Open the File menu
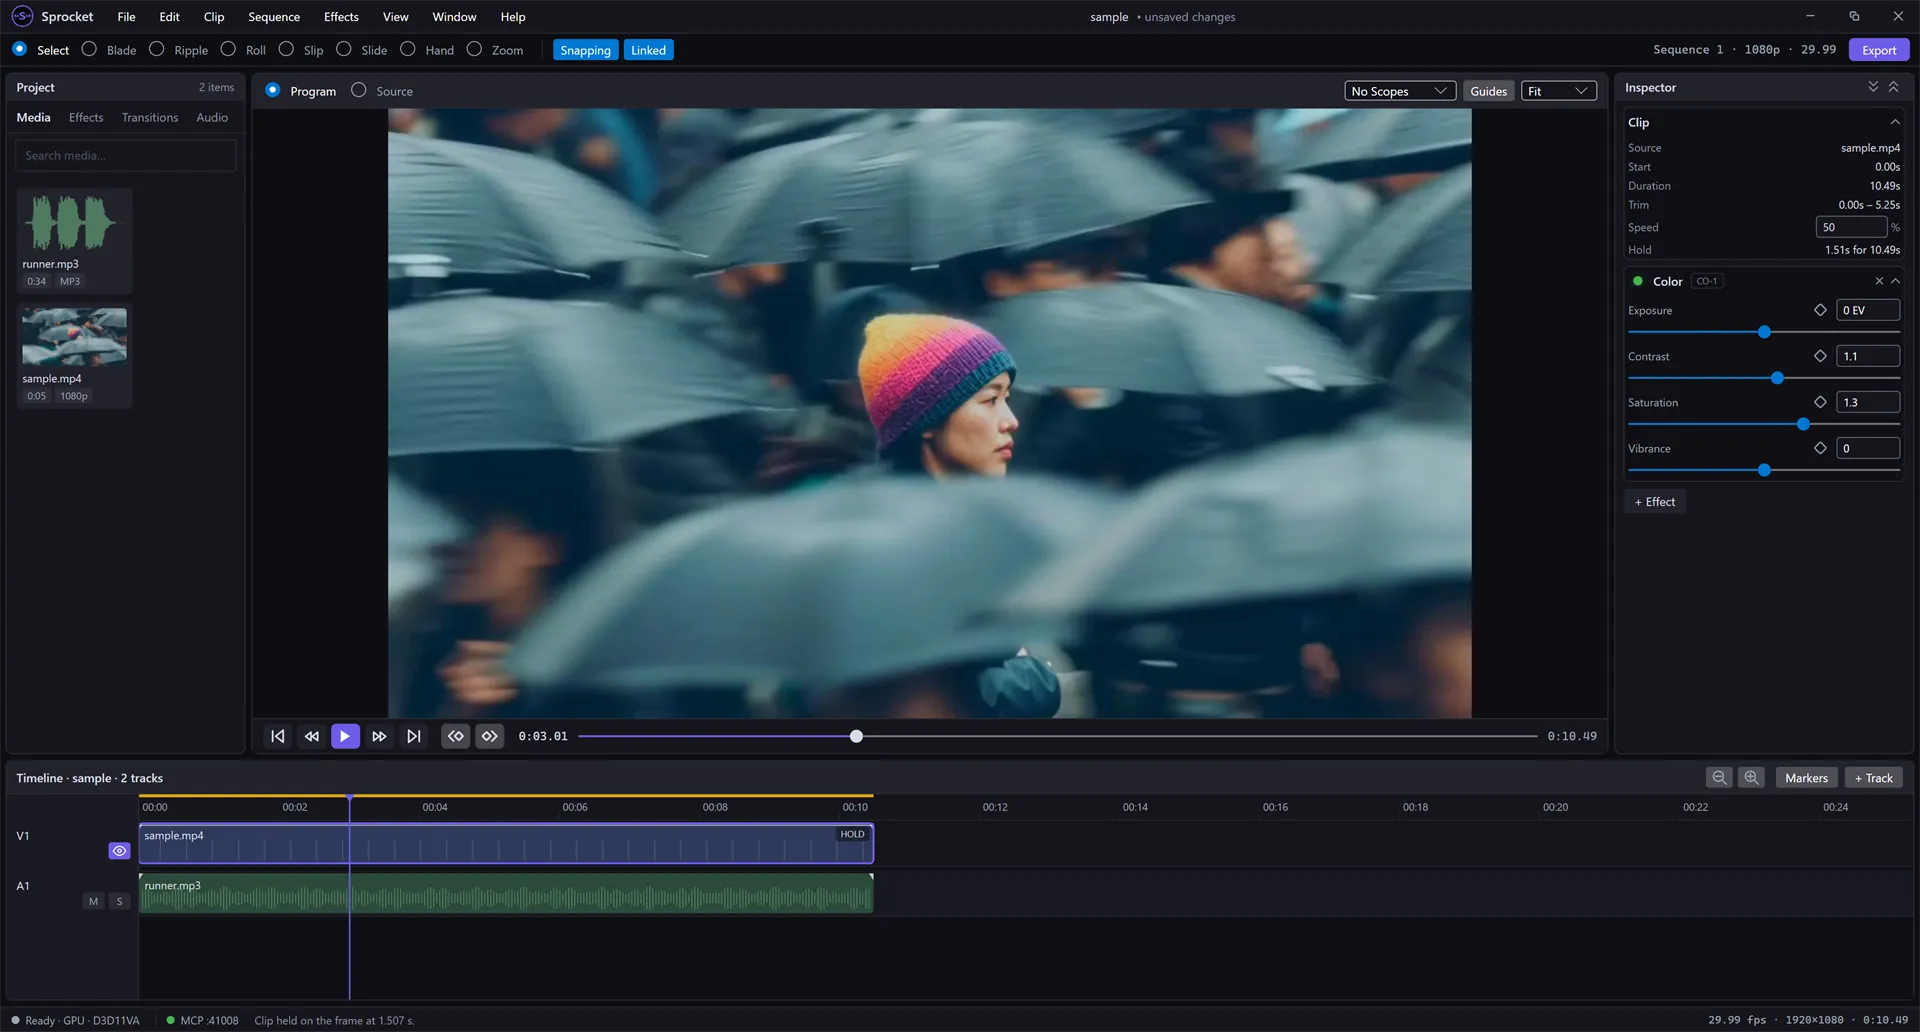Screen dimensions: 1920x1032 pyautogui.click(x=126, y=17)
